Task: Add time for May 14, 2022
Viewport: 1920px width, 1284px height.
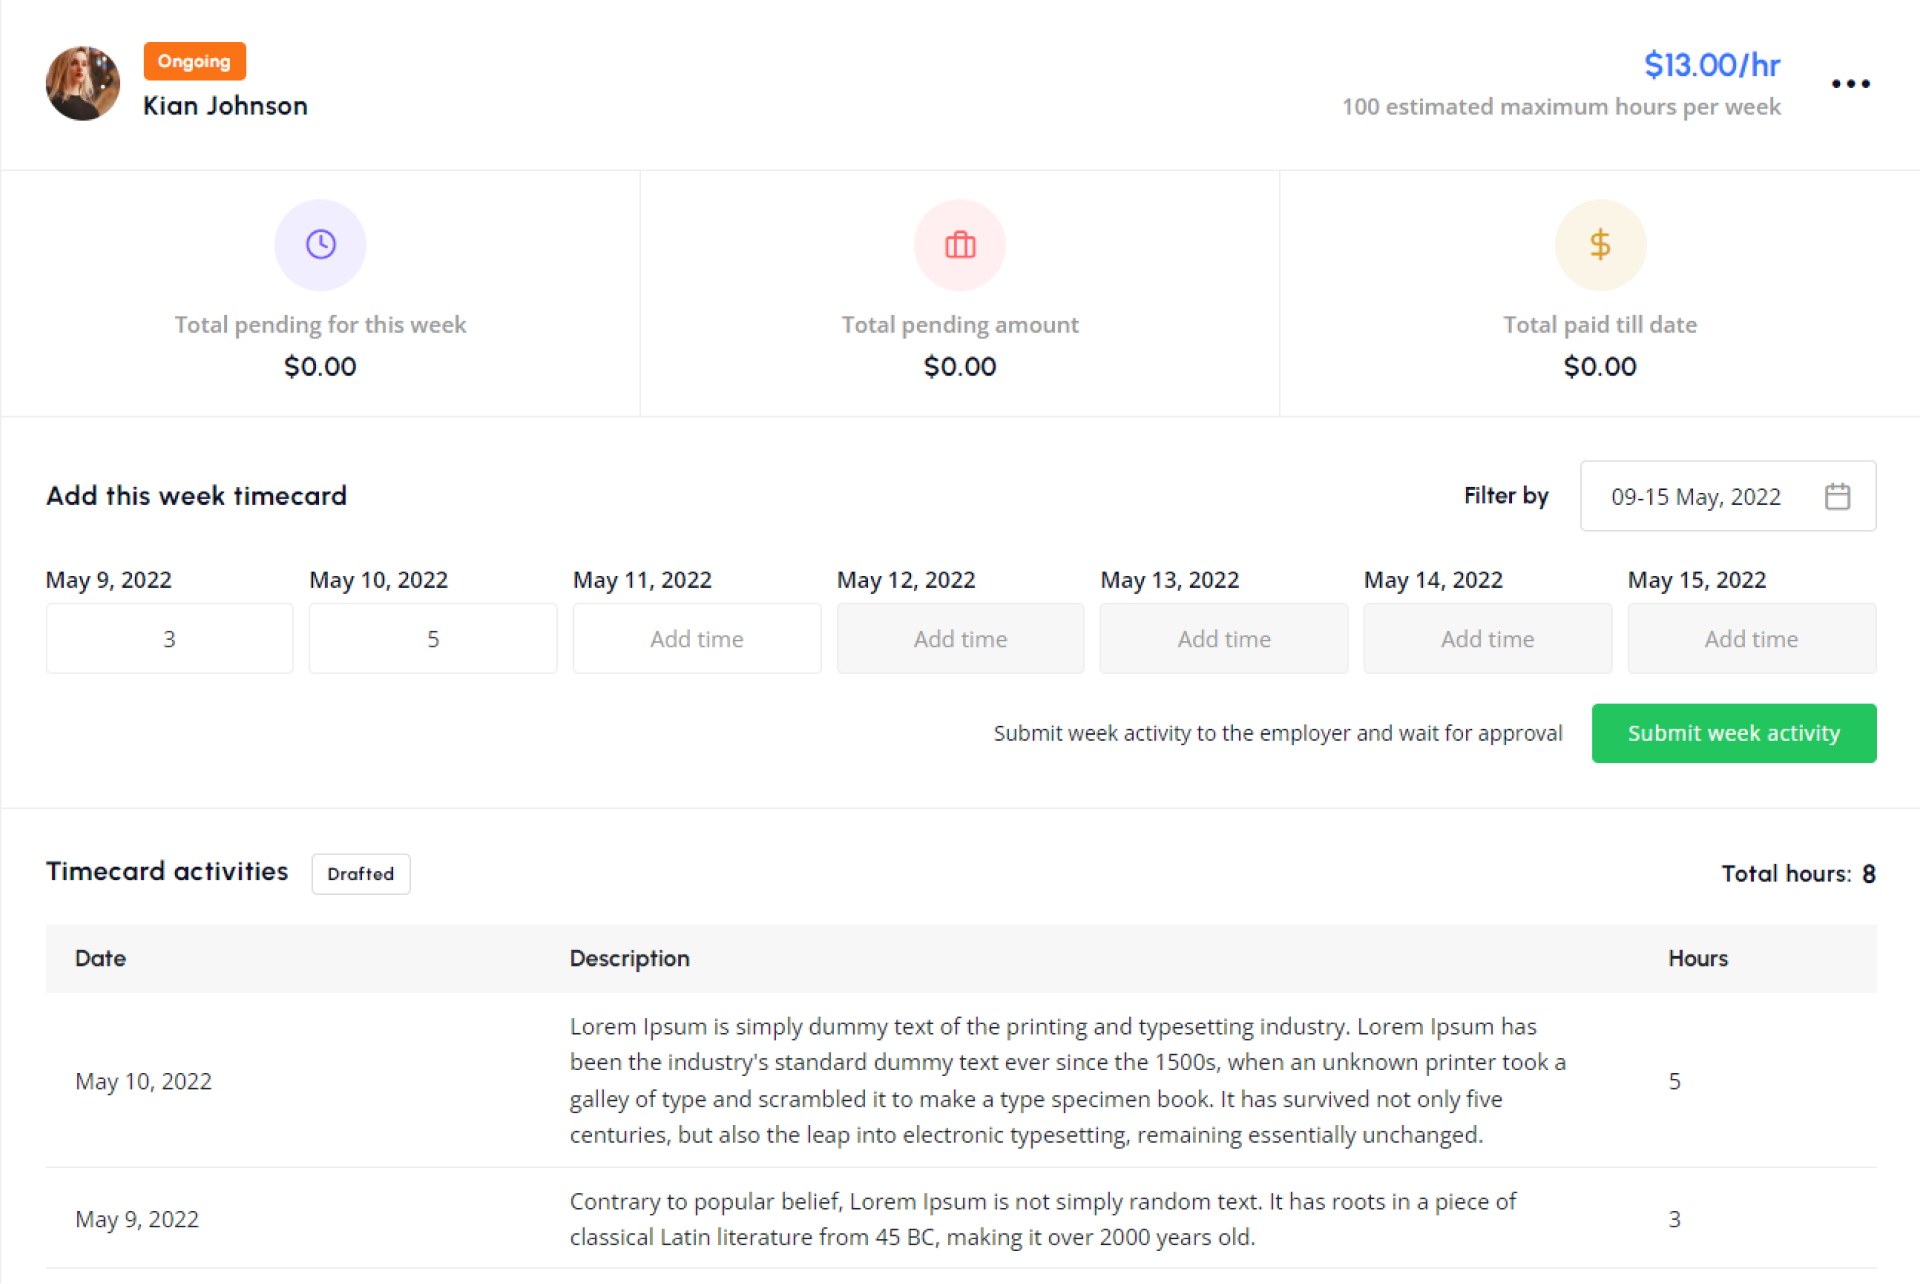Action: click(x=1487, y=638)
